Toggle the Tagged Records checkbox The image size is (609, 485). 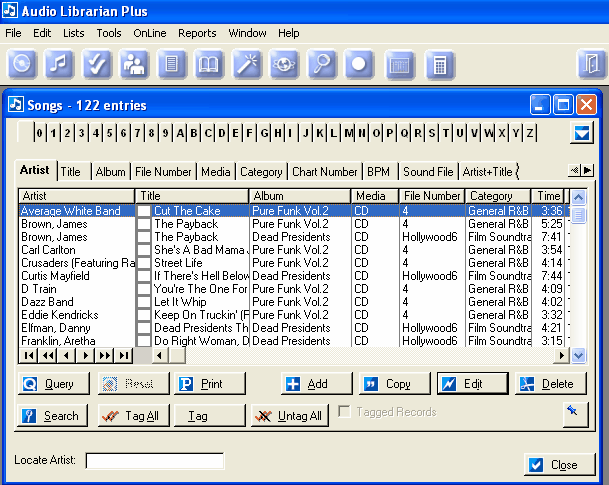pos(344,411)
